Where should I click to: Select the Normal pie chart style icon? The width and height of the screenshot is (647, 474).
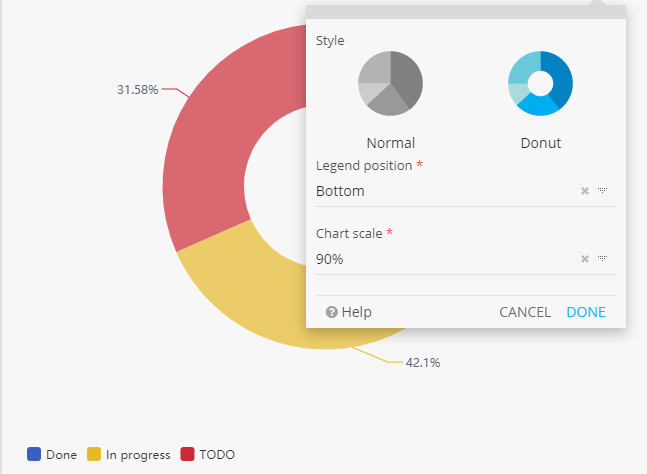(390, 83)
